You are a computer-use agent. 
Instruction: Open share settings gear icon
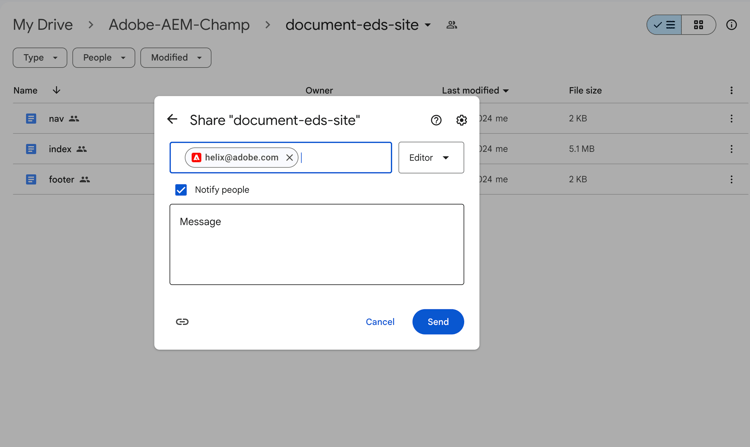click(x=461, y=120)
